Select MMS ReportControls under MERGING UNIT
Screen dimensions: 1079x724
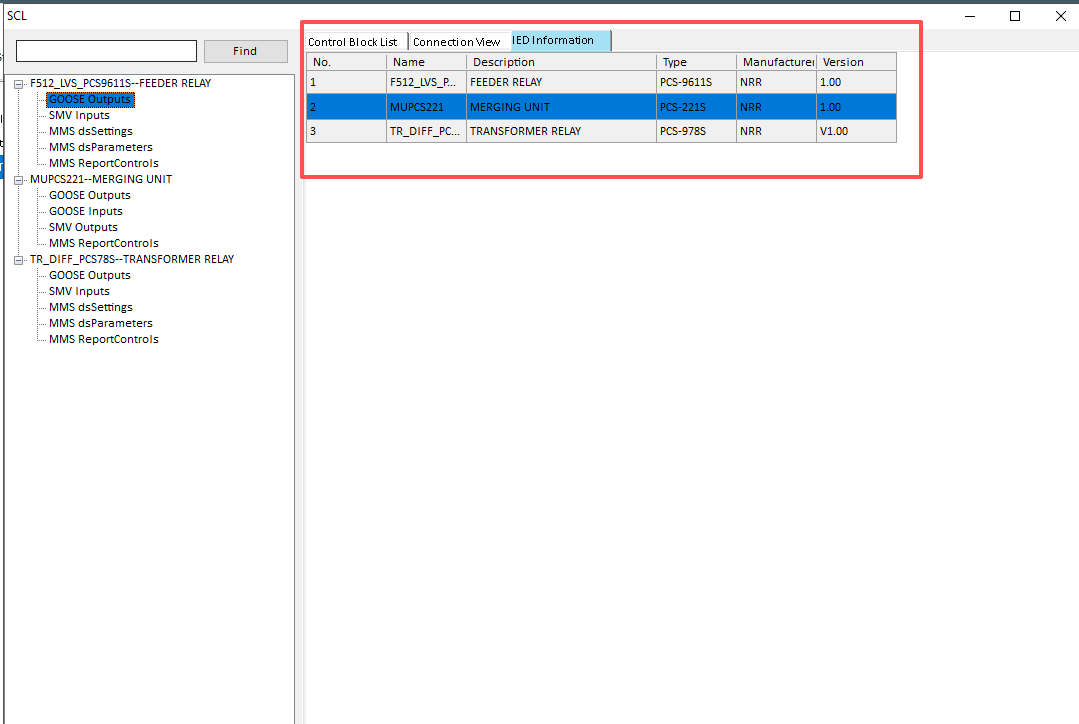click(x=104, y=243)
